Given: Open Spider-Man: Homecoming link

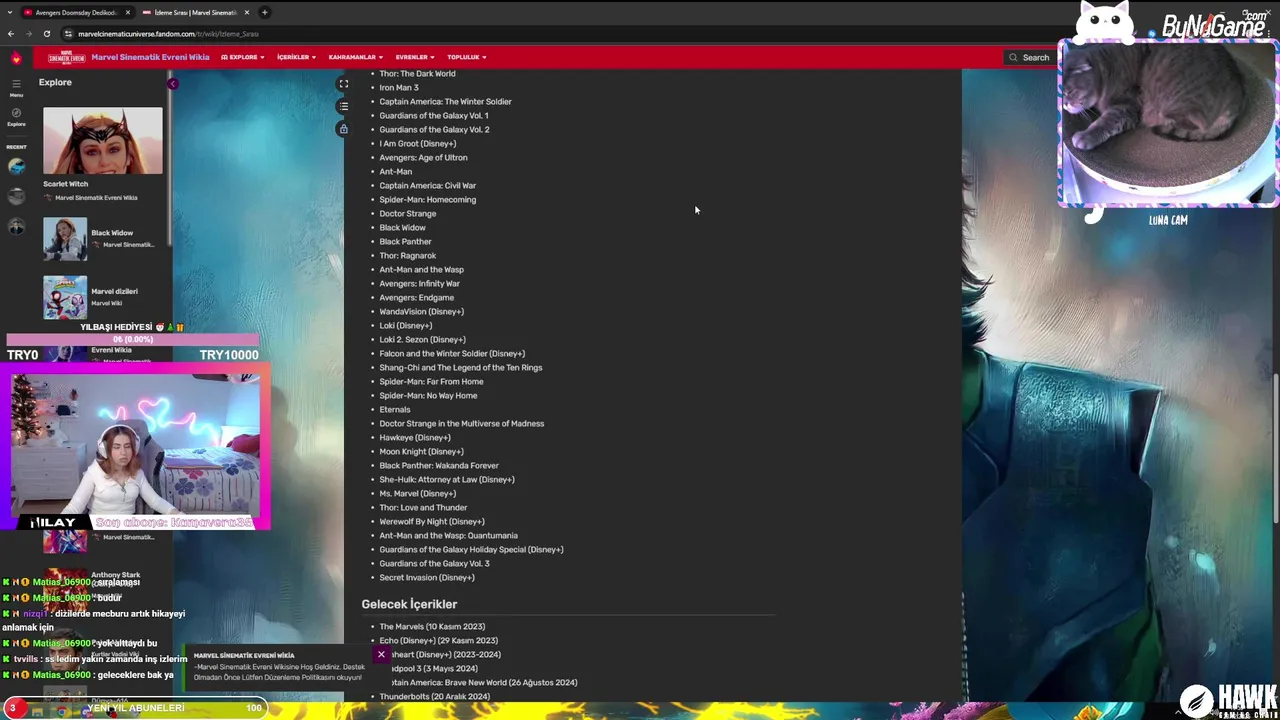Looking at the screenshot, I should point(427,199).
